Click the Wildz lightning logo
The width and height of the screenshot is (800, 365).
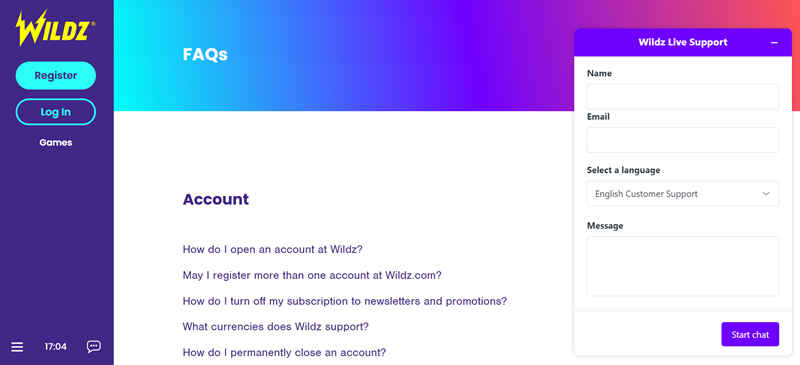[55, 28]
